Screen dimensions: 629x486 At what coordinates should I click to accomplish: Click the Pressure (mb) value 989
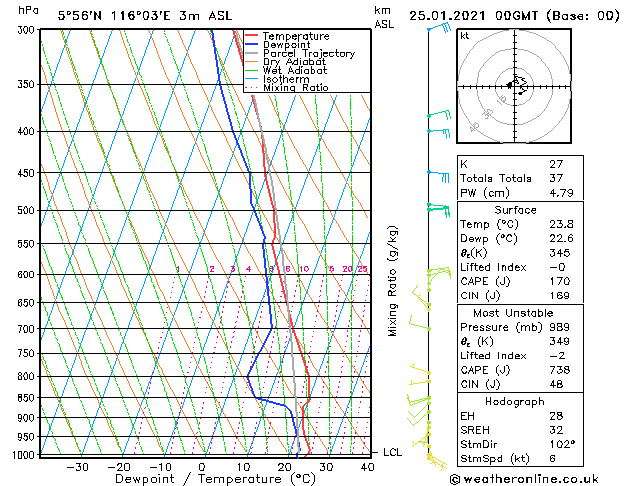point(560,327)
